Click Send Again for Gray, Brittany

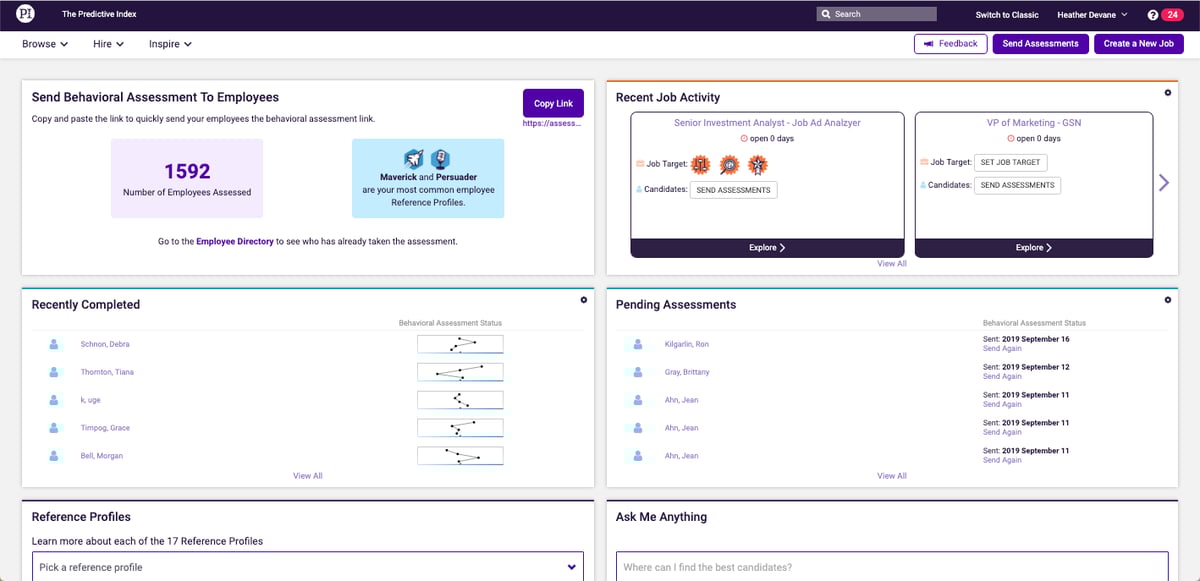click(x=1002, y=377)
